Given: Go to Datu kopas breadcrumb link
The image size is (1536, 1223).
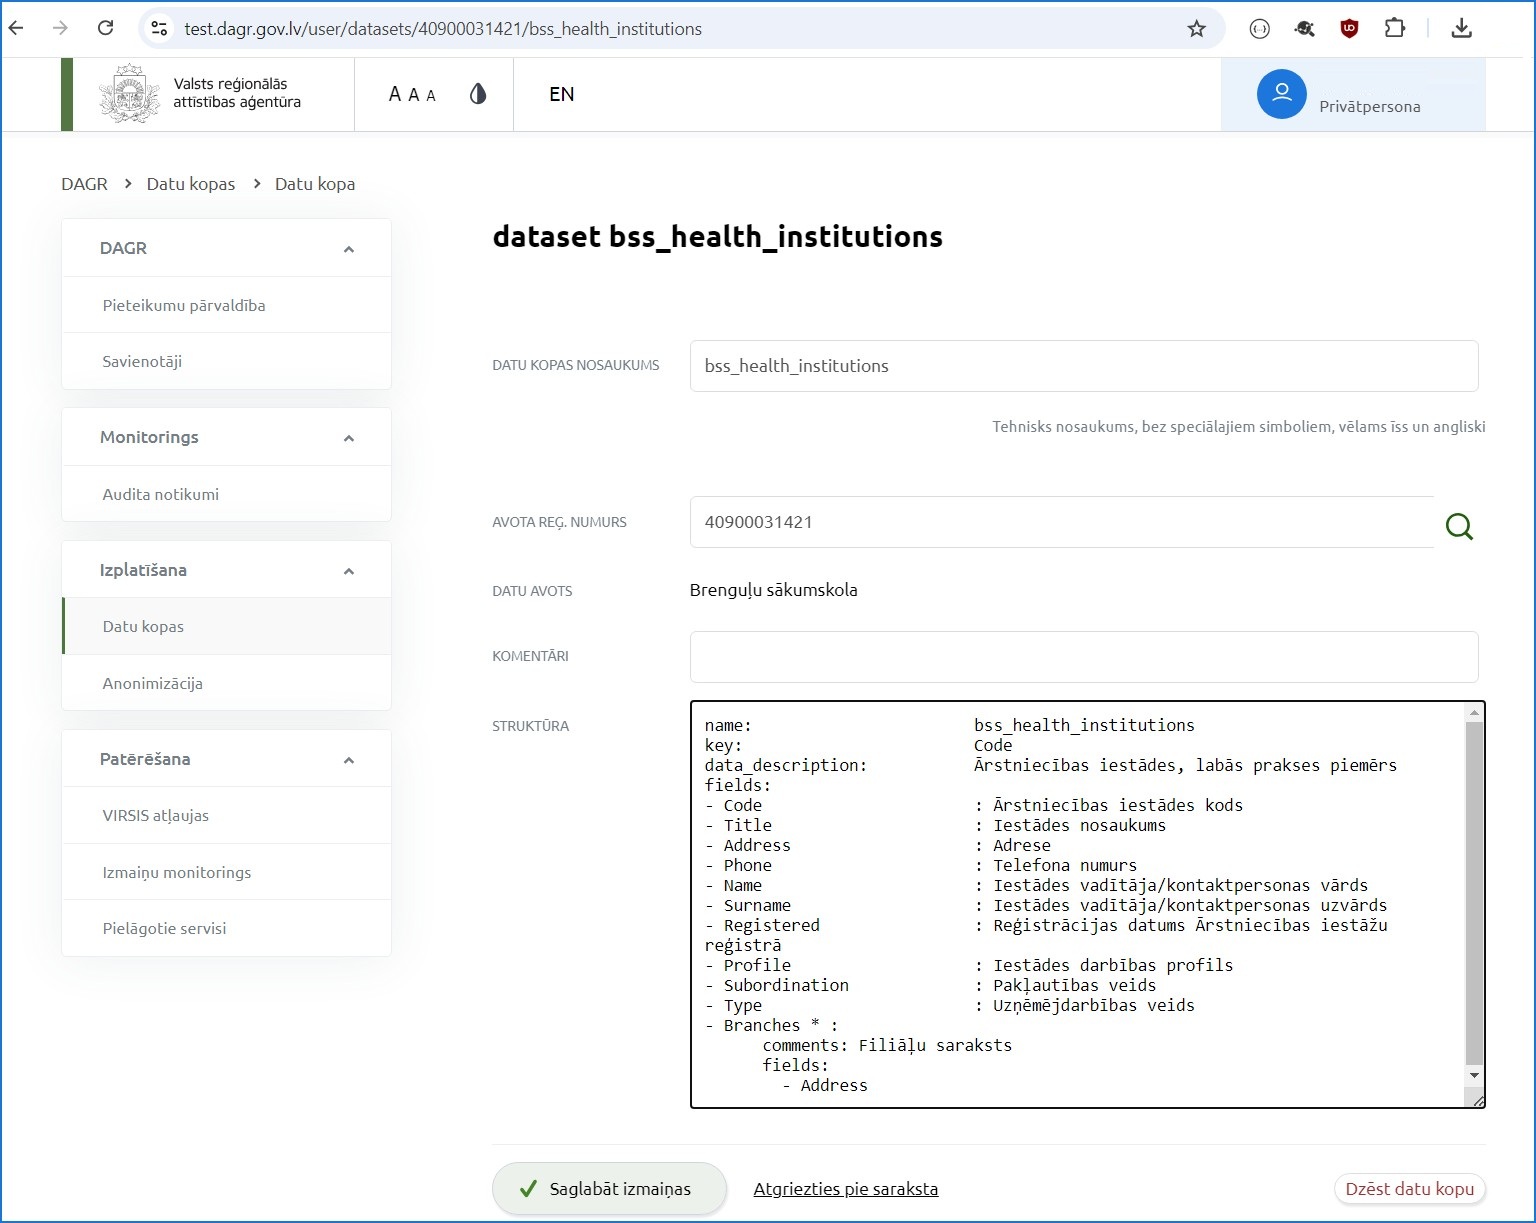Looking at the screenshot, I should coord(191,184).
